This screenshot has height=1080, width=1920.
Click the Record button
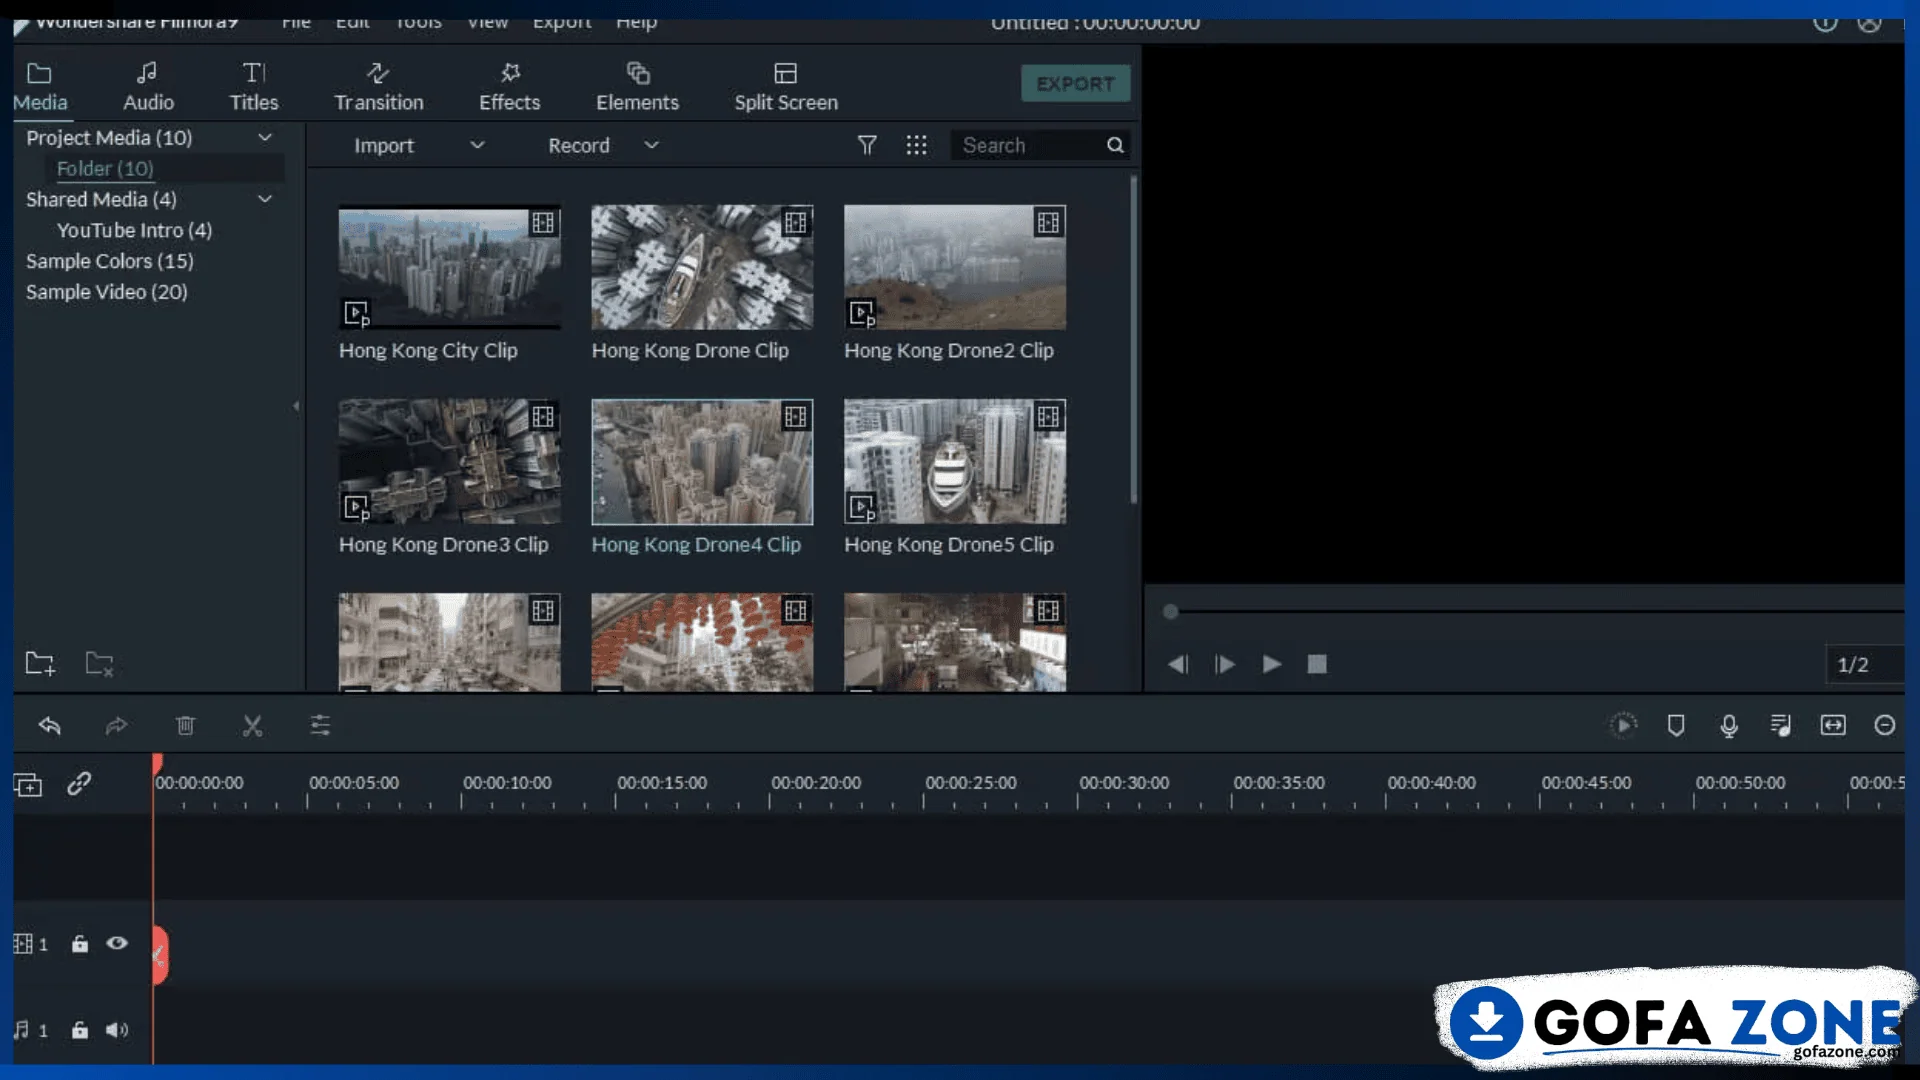click(x=578, y=145)
